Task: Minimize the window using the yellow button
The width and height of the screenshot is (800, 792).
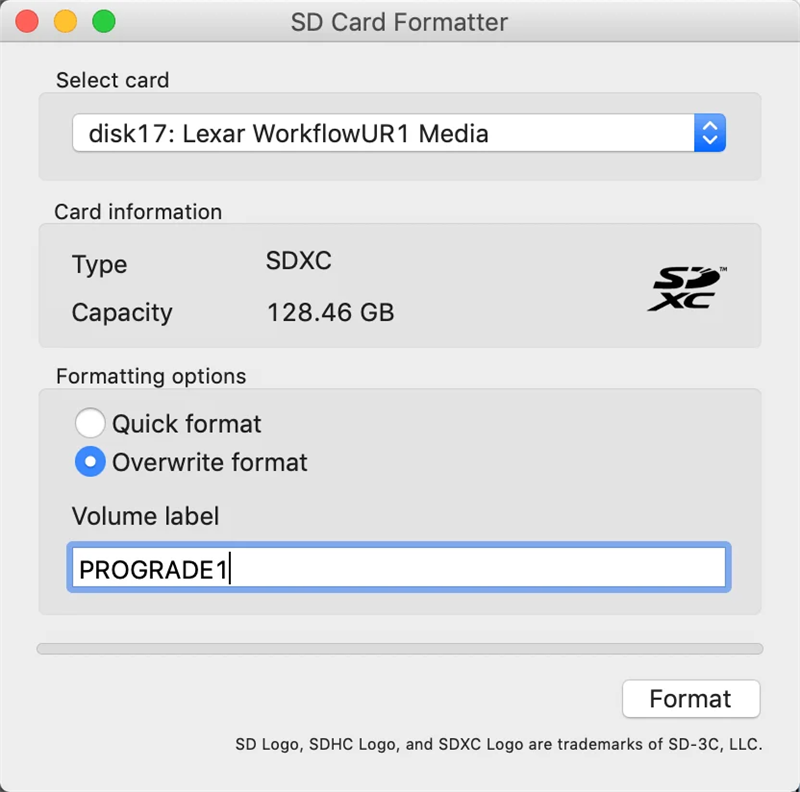Action: click(65, 21)
